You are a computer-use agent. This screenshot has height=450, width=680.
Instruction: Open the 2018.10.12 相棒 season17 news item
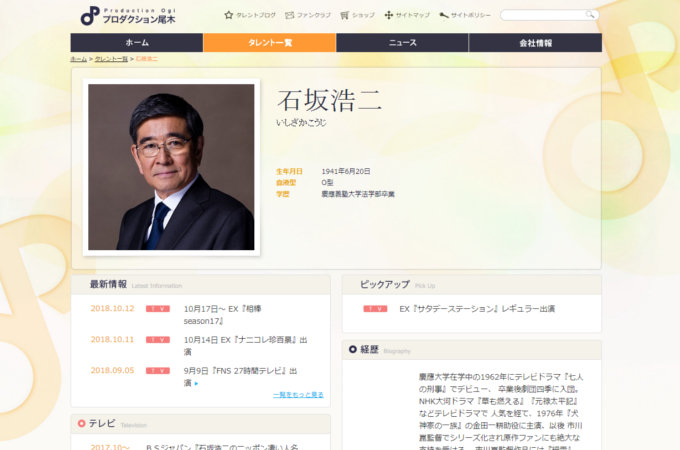(222, 315)
